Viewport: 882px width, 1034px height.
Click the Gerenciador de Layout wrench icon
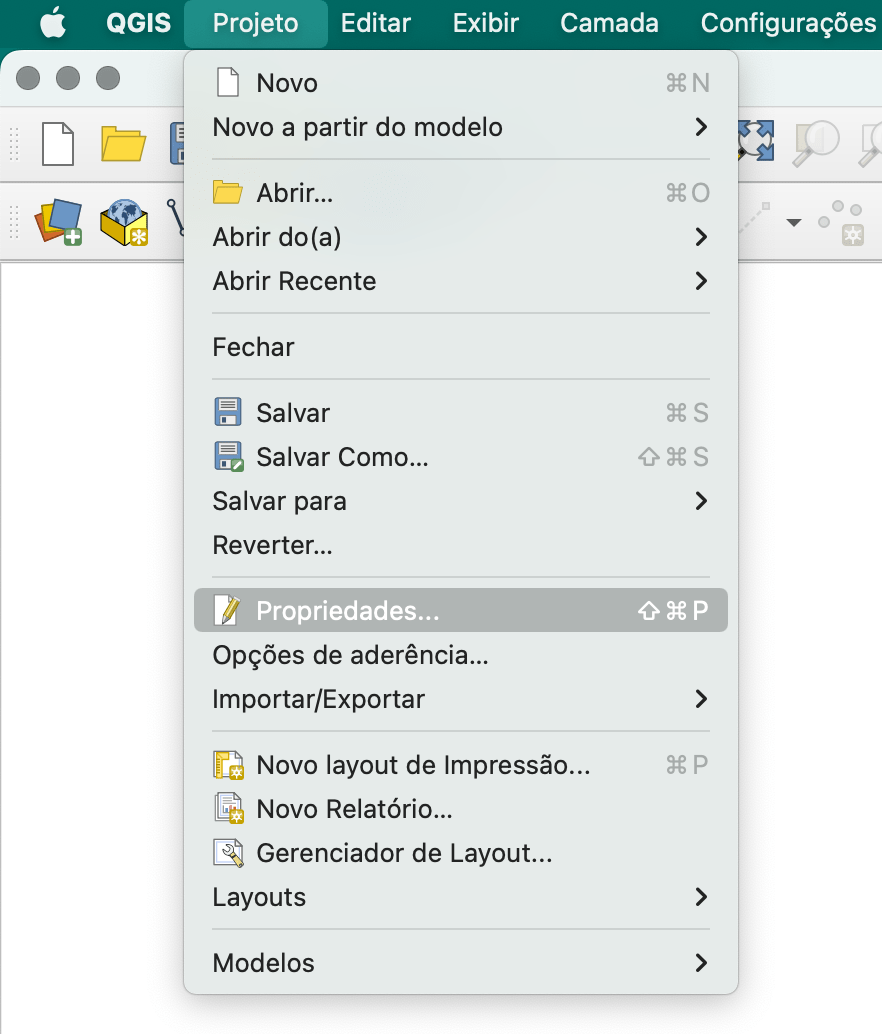click(229, 853)
